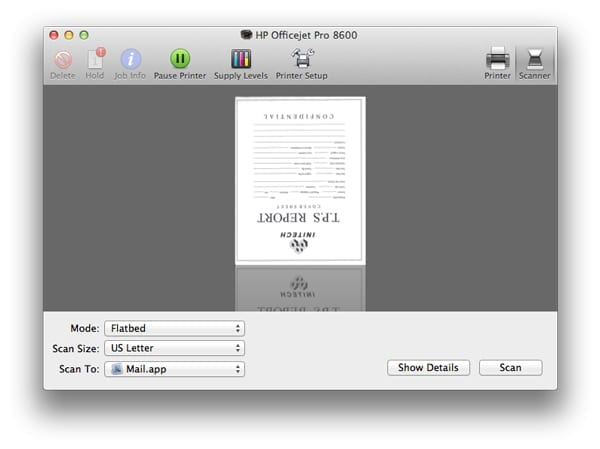This screenshot has width=600, height=449.
Task: Click the empty gray preview background
Action: (130, 200)
